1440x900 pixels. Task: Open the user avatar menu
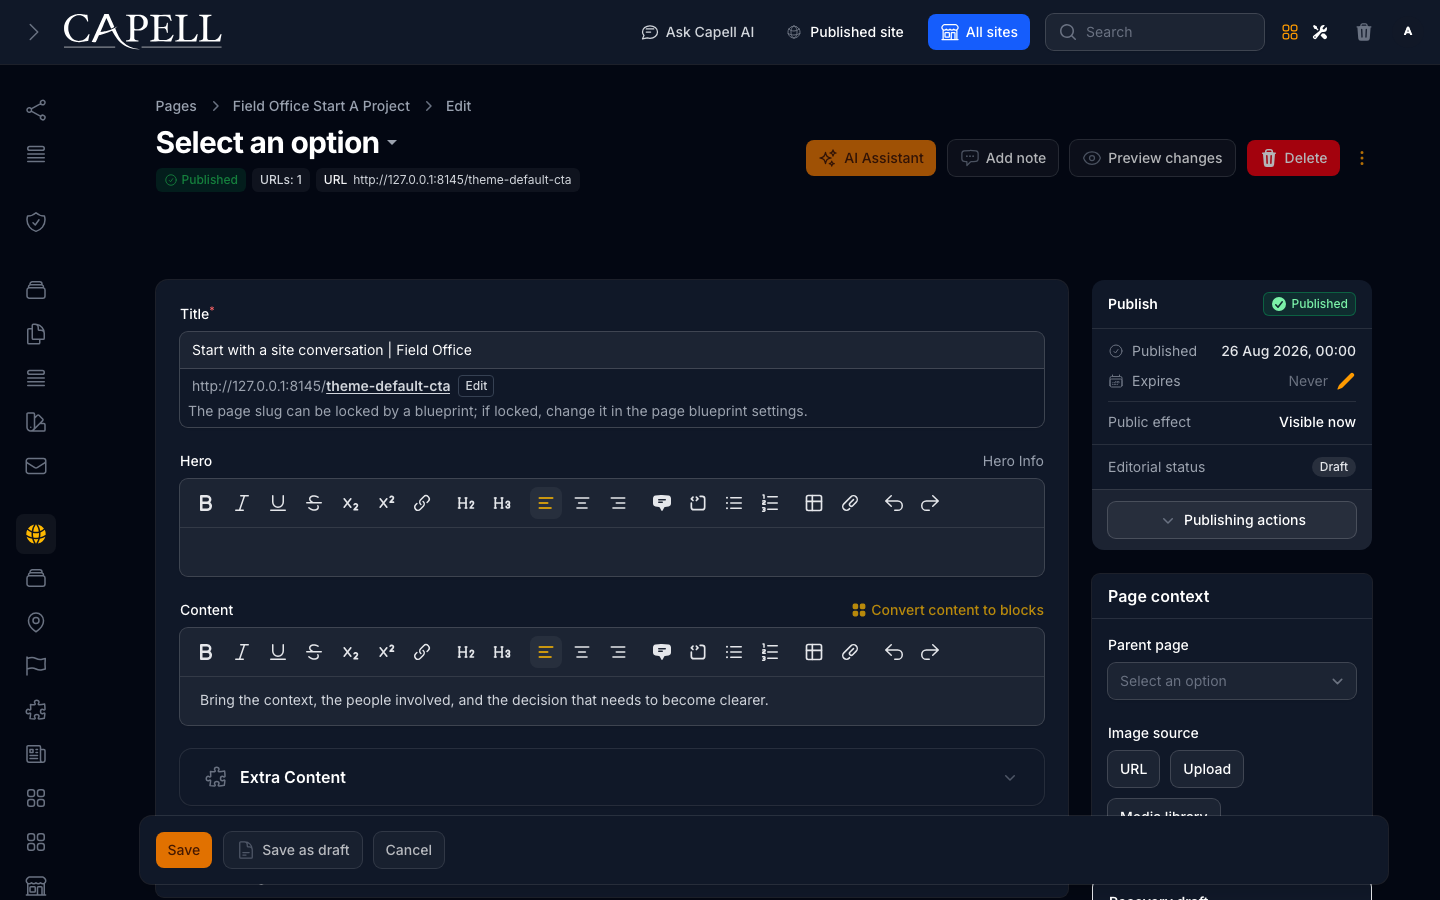[x=1408, y=32]
